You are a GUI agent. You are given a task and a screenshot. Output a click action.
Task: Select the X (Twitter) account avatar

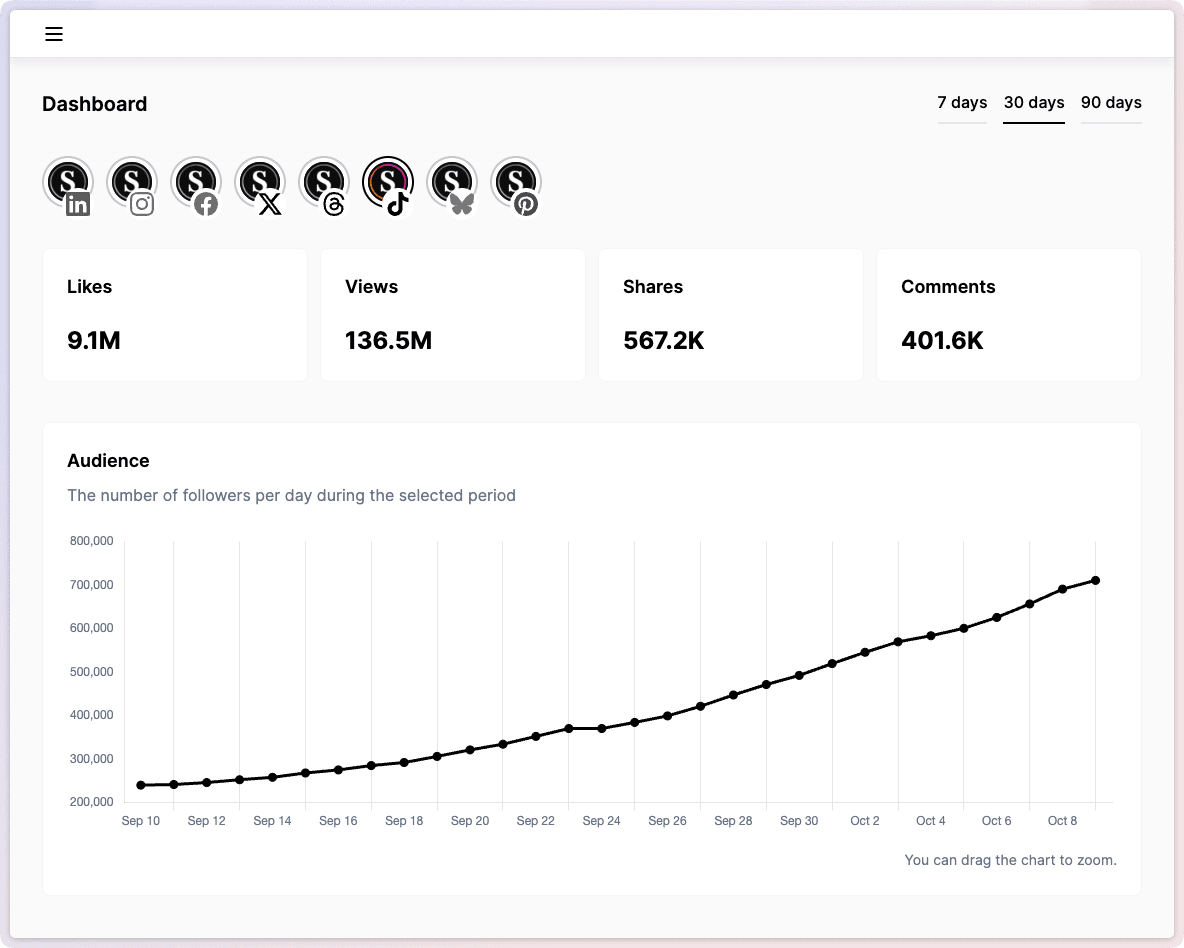[260, 184]
